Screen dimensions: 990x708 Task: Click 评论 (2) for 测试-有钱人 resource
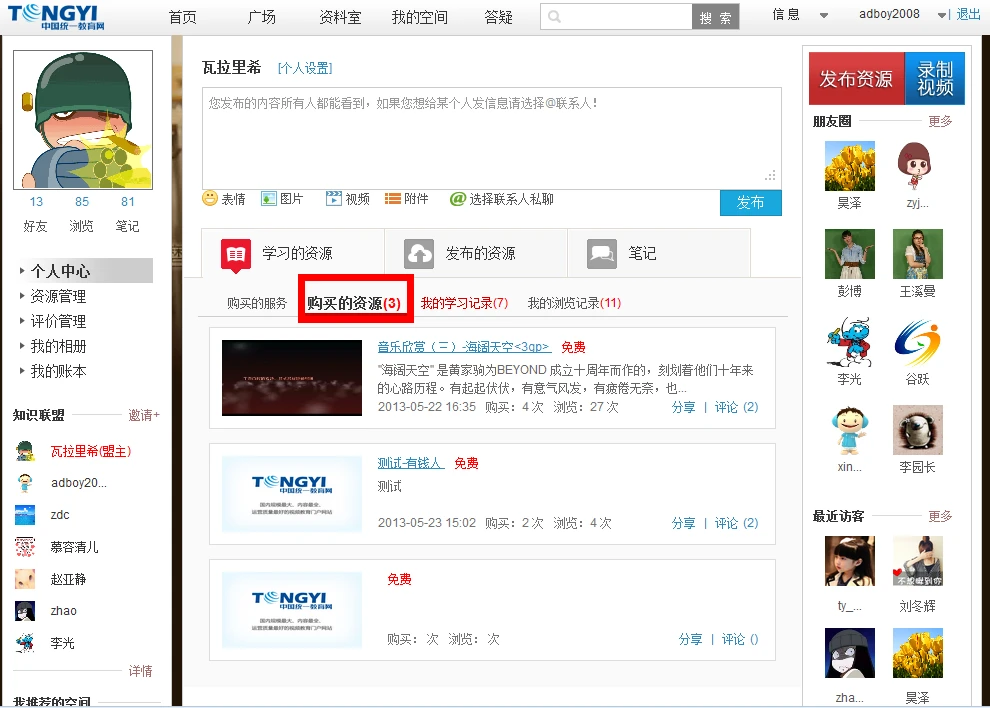(736, 523)
